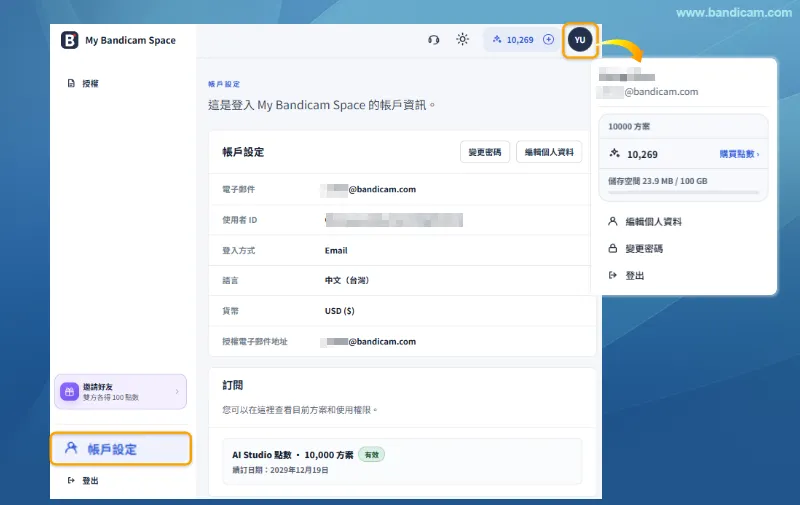Click the gift icon on invite card
800x505 pixels.
[x=69, y=392]
